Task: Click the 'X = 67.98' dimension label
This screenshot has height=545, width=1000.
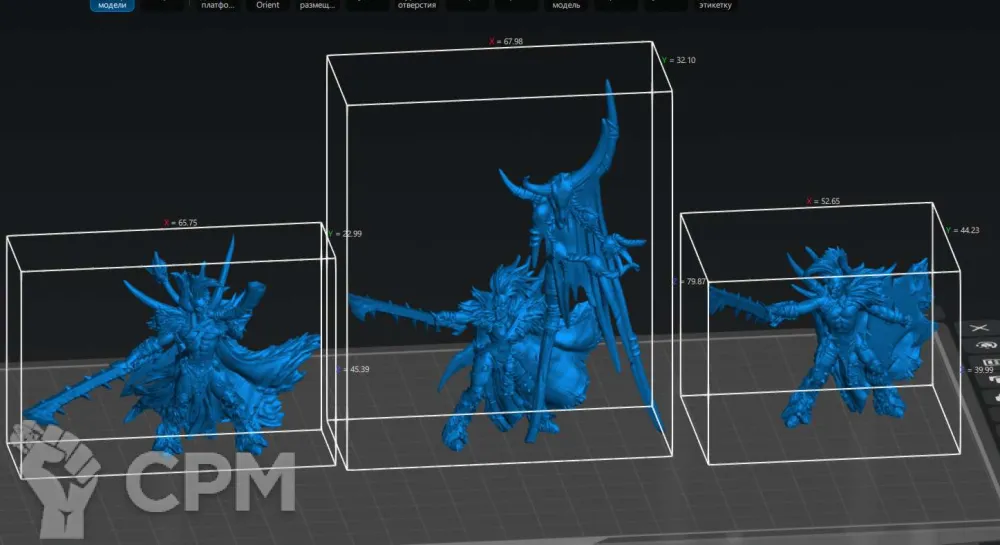Action: pos(506,41)
